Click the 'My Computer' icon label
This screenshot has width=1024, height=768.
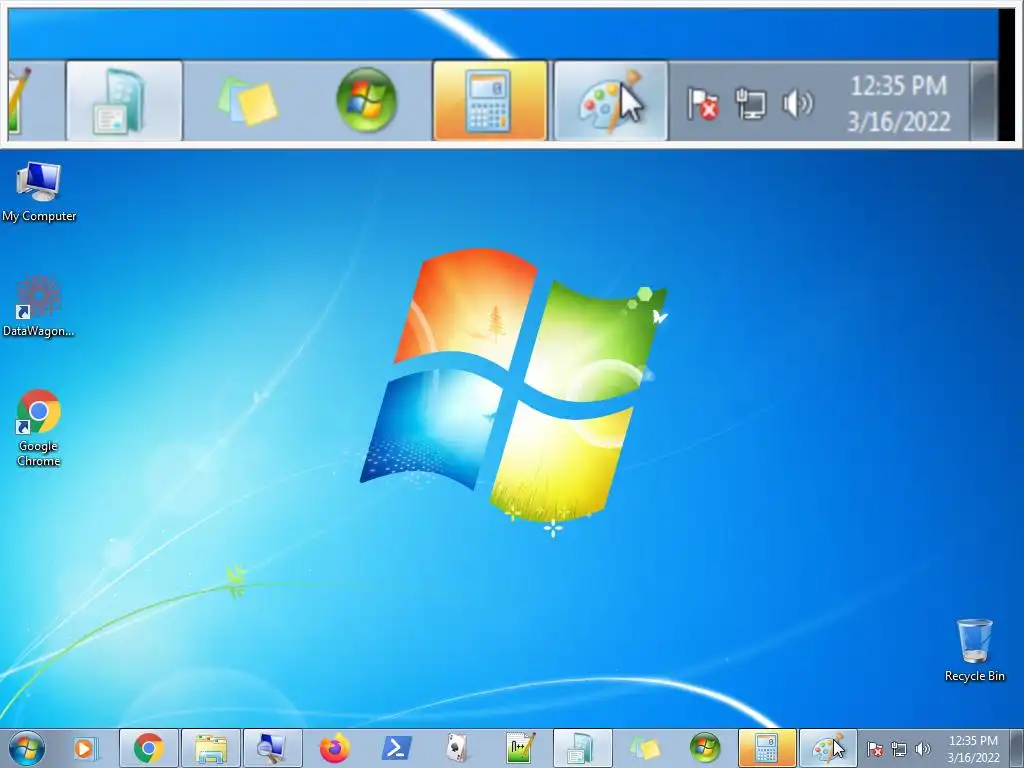coord(39,216)
